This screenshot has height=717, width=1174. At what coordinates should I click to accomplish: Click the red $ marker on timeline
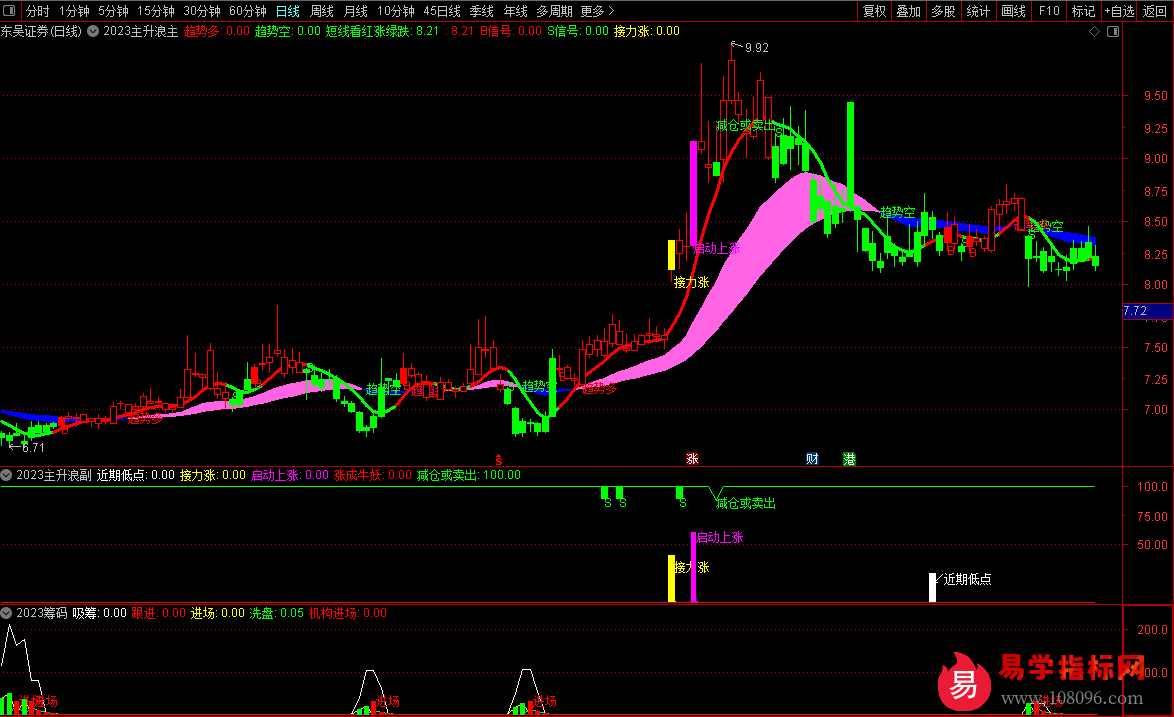point(498,459)
